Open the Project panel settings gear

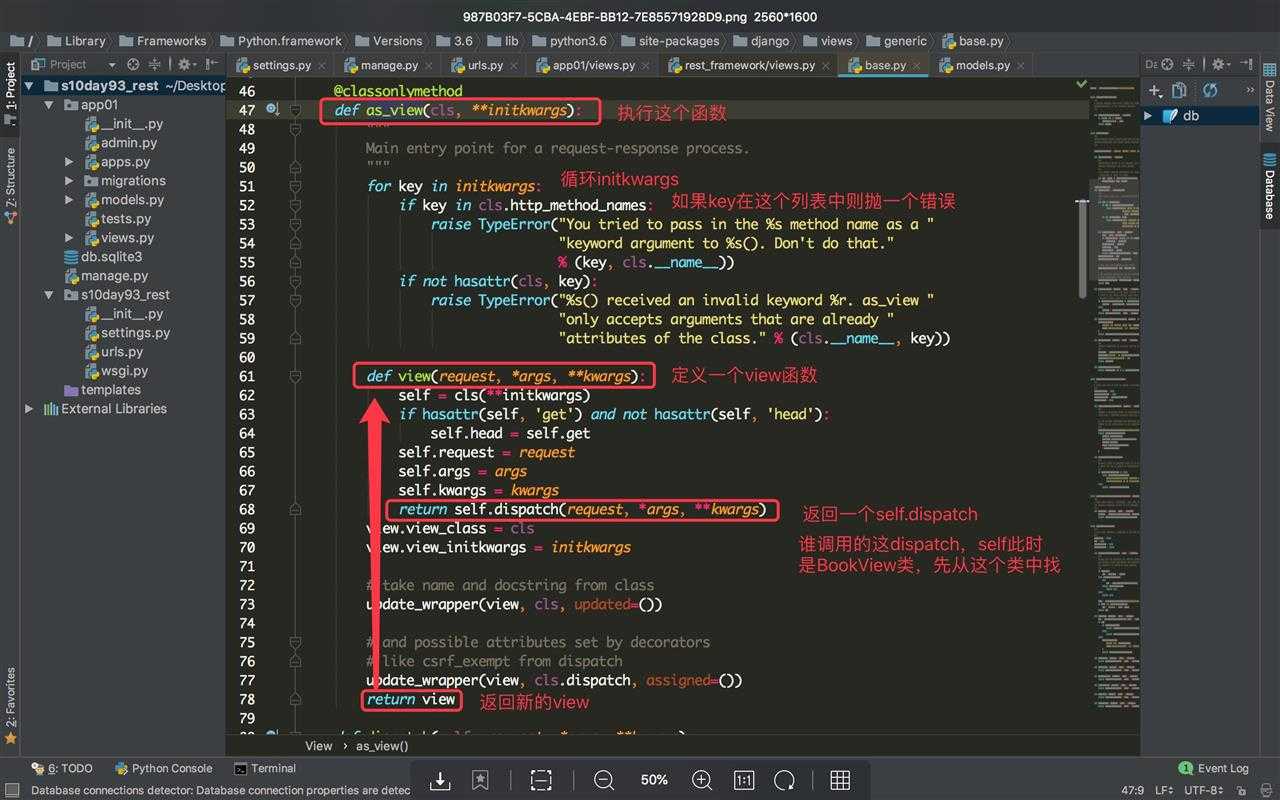[x=185, y=64]
